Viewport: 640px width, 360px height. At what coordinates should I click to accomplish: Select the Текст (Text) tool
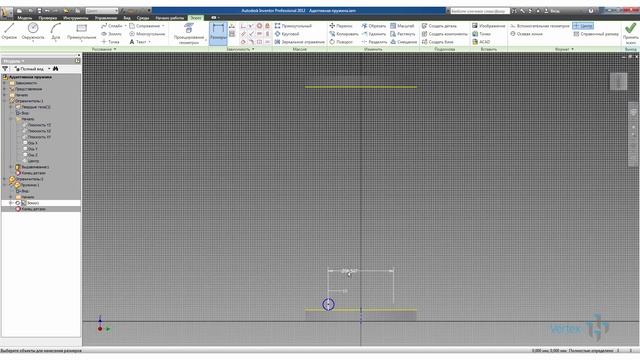pos(138,42)
